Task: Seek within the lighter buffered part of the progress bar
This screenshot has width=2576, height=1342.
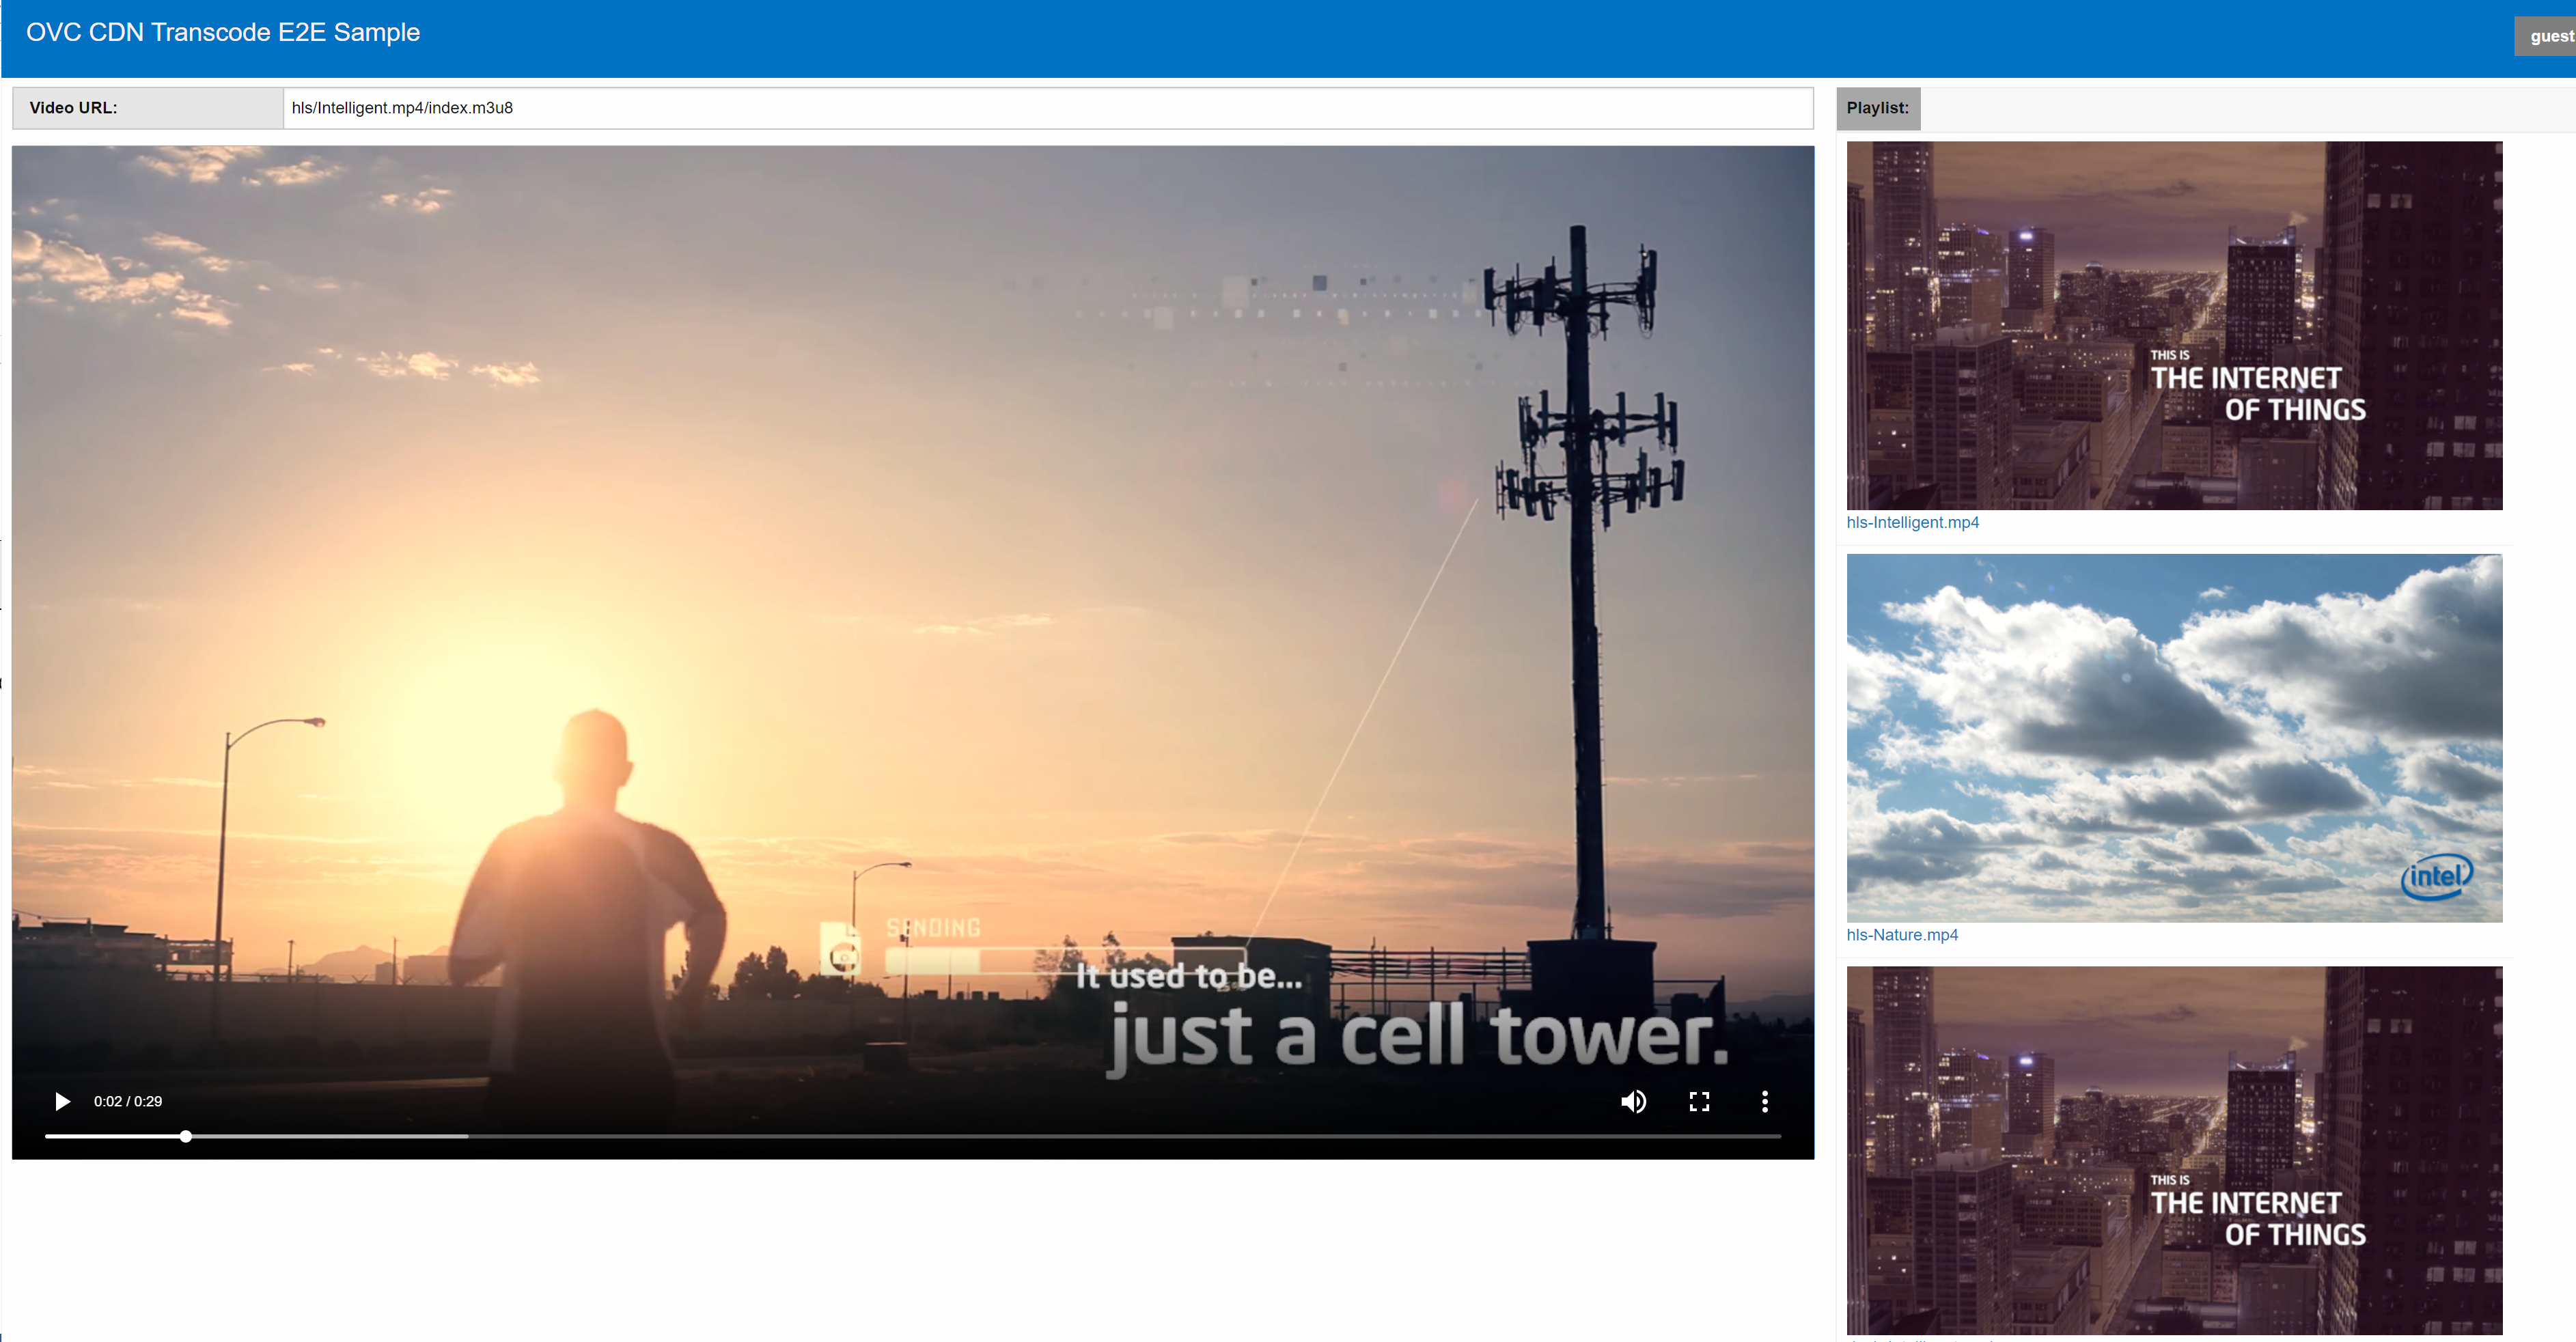Action: (x=330, y=1136)
